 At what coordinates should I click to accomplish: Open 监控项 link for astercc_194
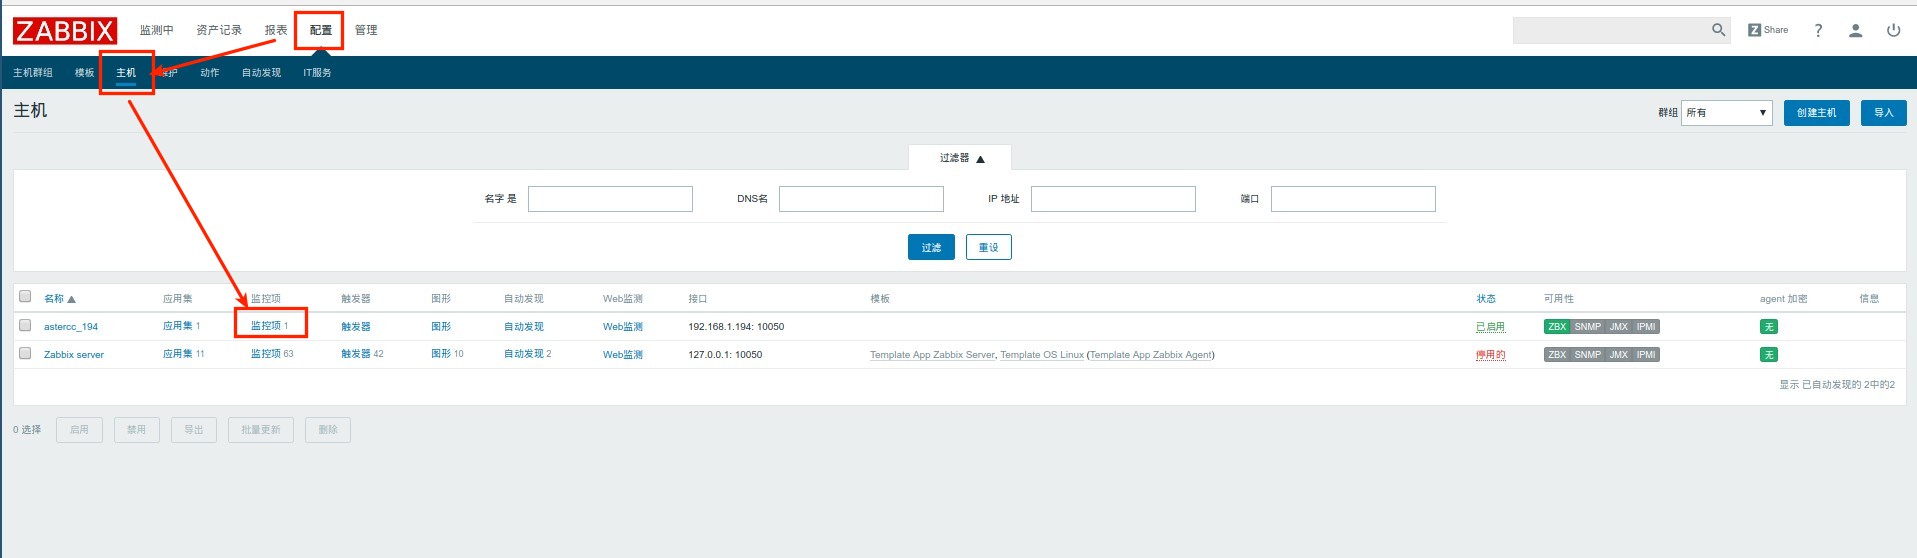pos(265,326)
